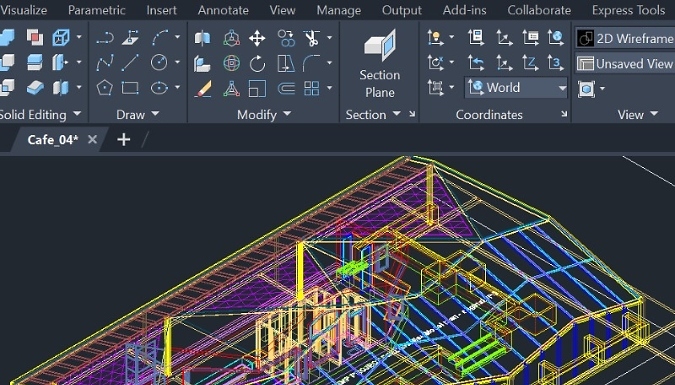
Task: Open Coordinates panel dialog launcher arrow
Action: (x=564, y=114)
